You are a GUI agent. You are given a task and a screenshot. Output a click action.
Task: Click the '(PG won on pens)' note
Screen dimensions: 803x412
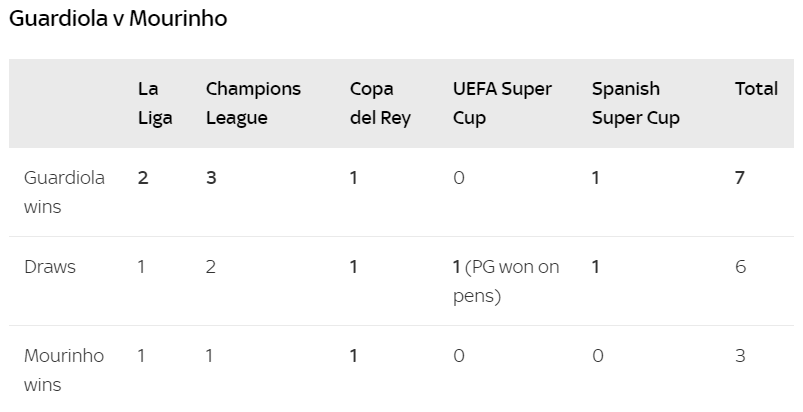(506, 281)
